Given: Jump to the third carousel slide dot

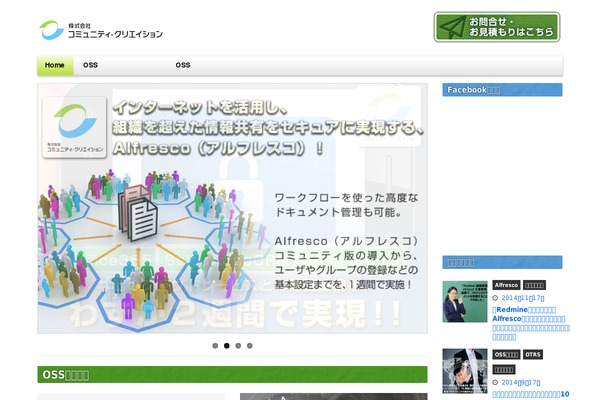Looking at the screenshot, I should 238,346.
